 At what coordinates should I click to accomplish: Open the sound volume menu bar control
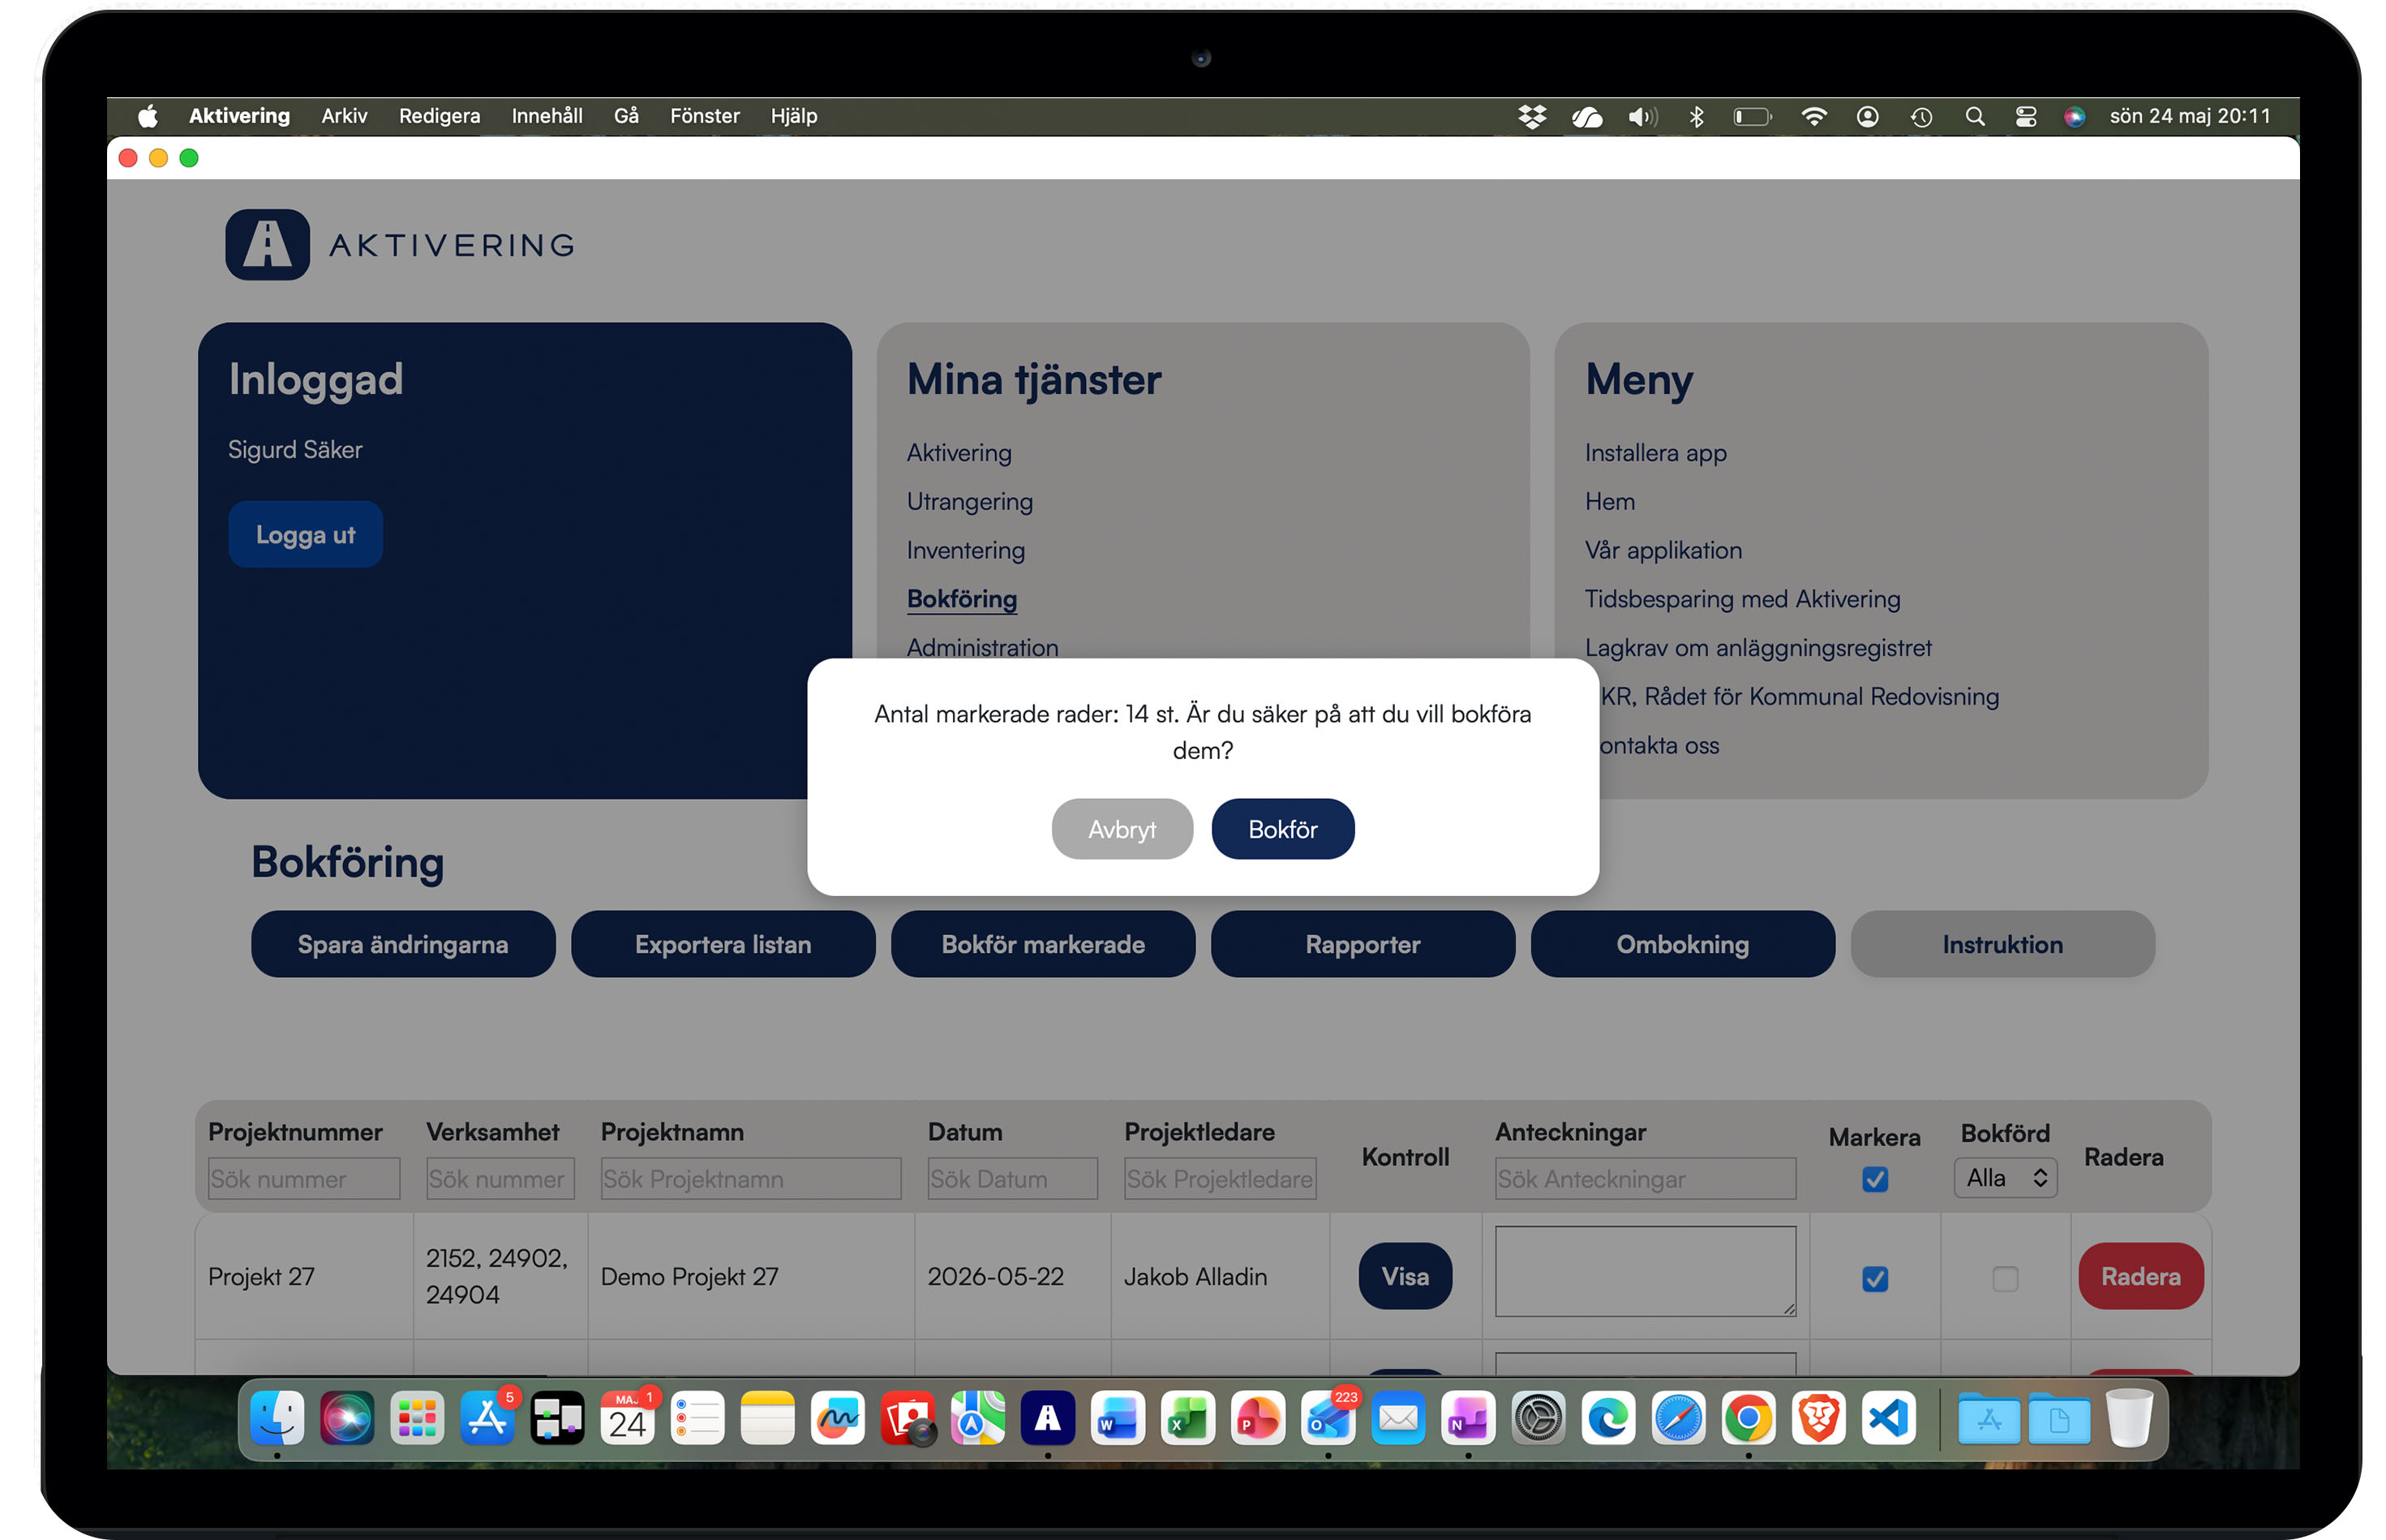click(x=1642, y=117)
